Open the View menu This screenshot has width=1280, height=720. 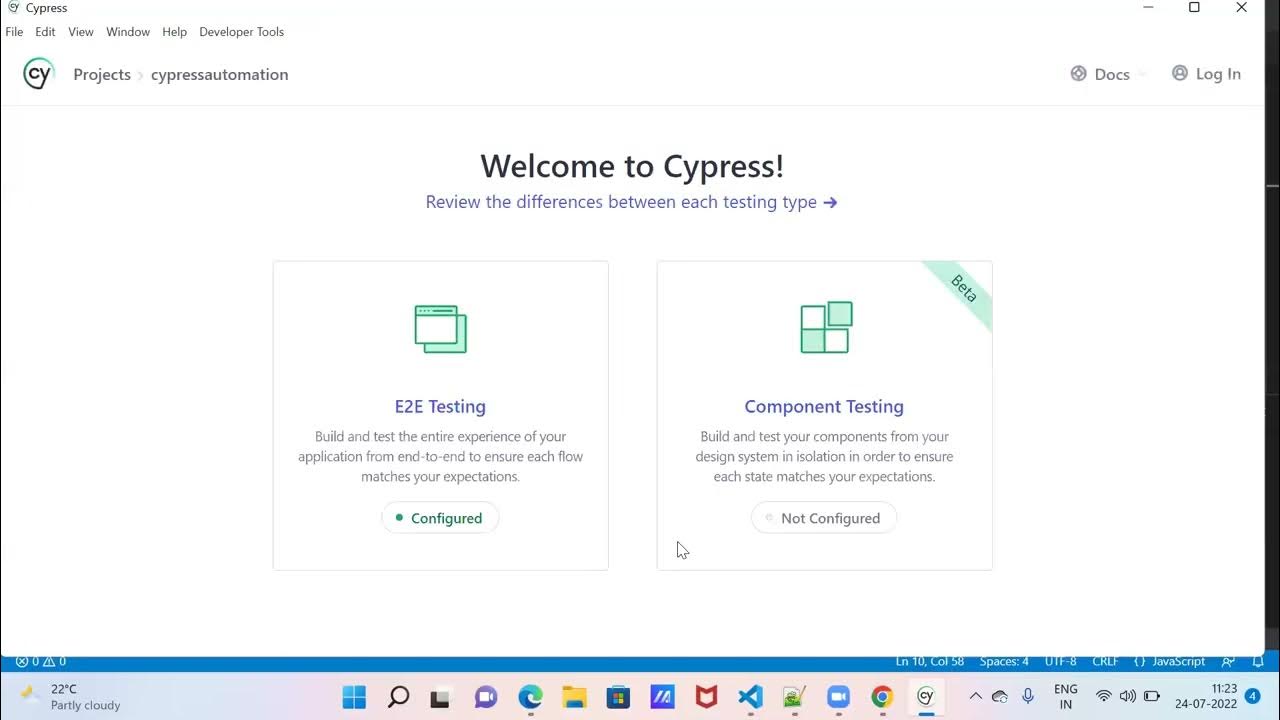(81, 32)
